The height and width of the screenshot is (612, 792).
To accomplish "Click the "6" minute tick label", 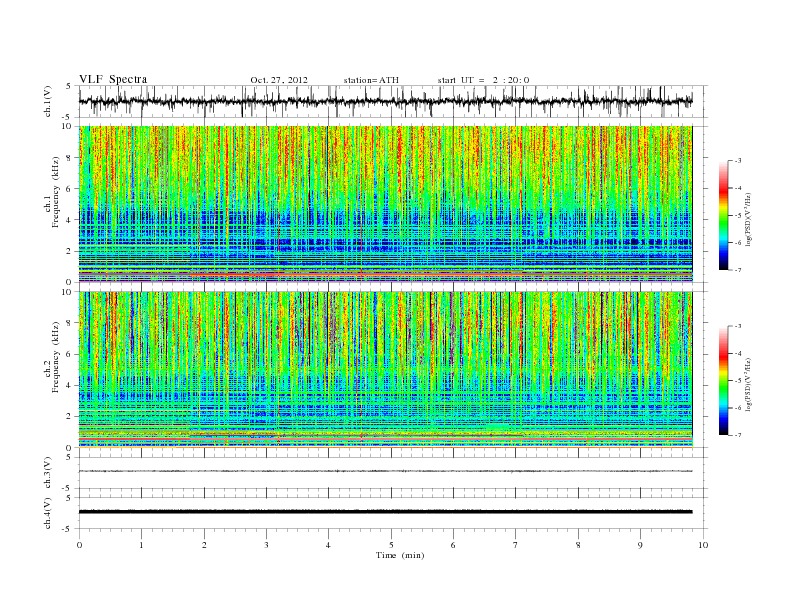I will (x=453, y=545).
